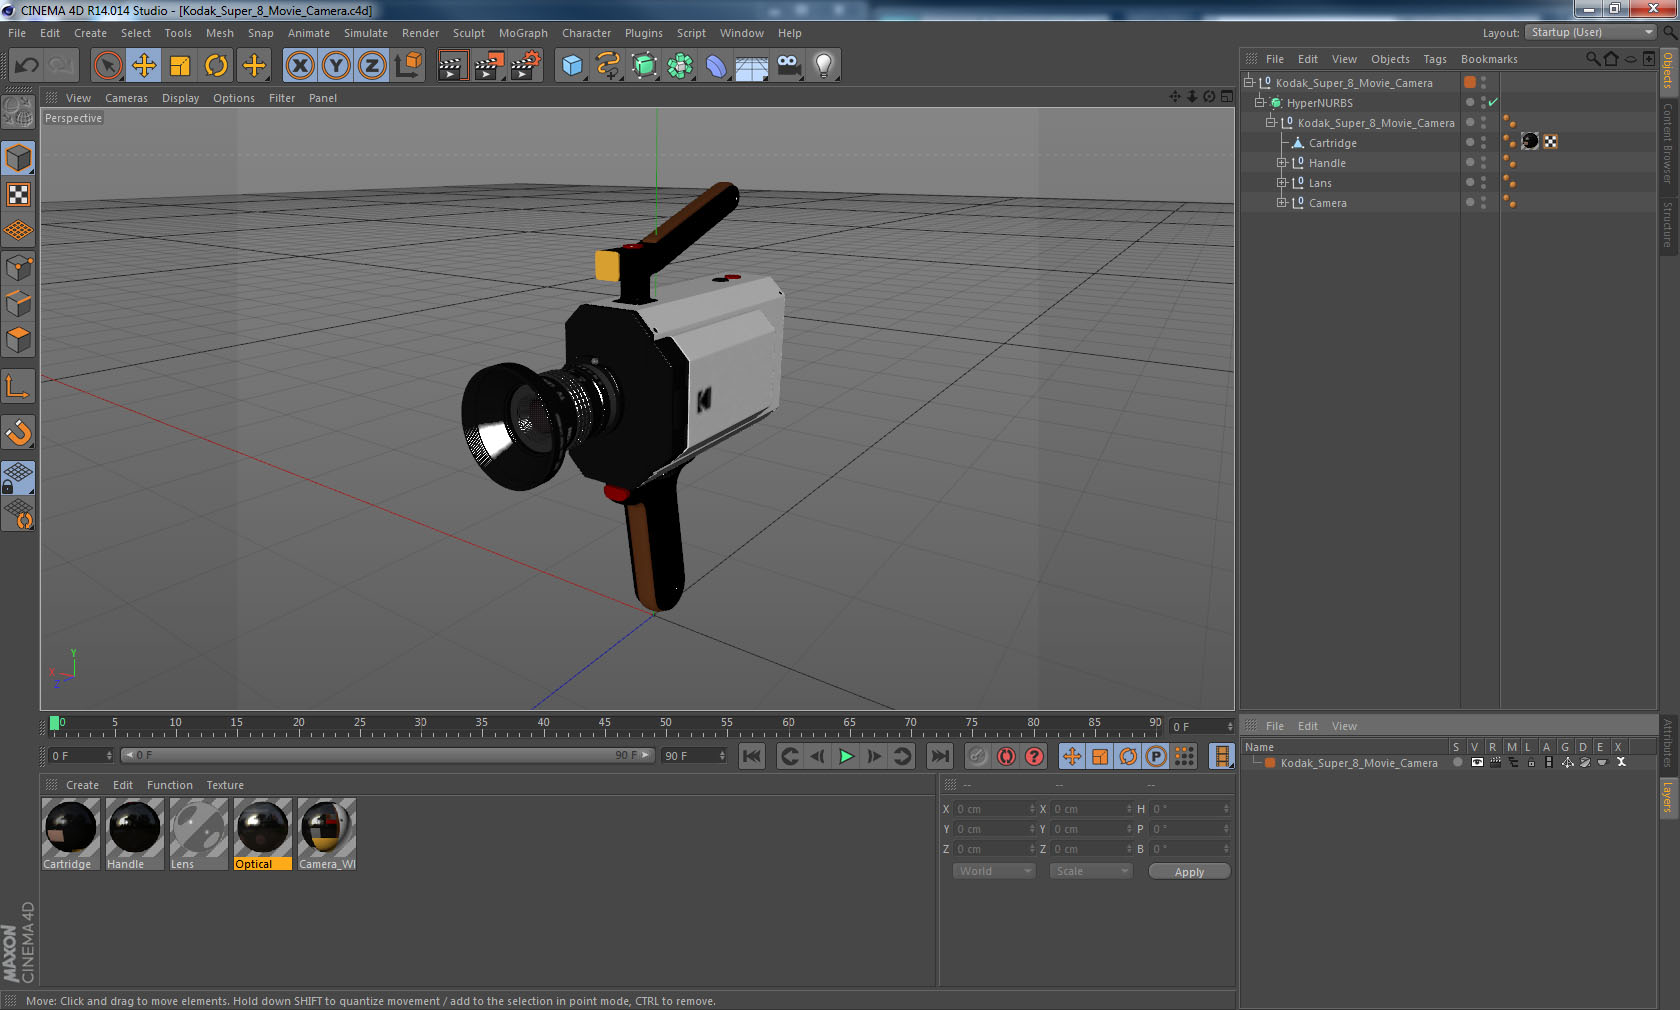Toggle HyperNURBS enabled green checkmark
1680x1010 pixels.
pyautogui.click(x=1493, y=103)
